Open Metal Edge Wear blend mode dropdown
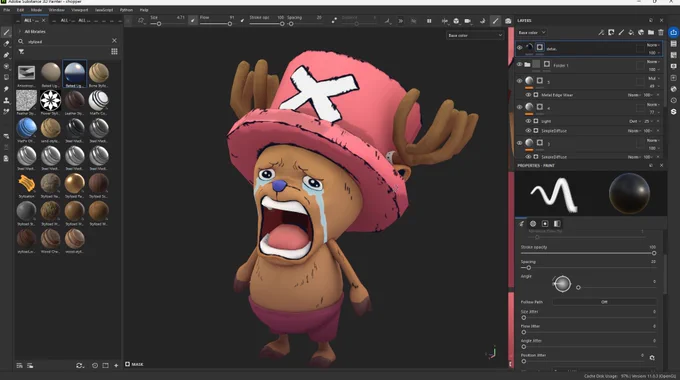The height and width of the screenshot is (380, 680). point(634,95)
